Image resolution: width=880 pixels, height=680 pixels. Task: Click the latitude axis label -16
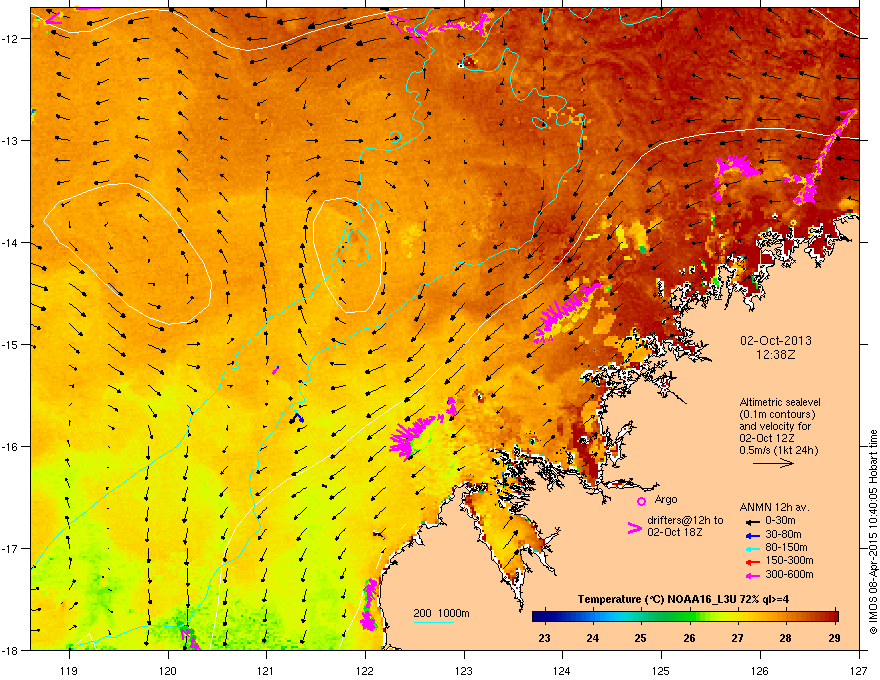[11, 447]
